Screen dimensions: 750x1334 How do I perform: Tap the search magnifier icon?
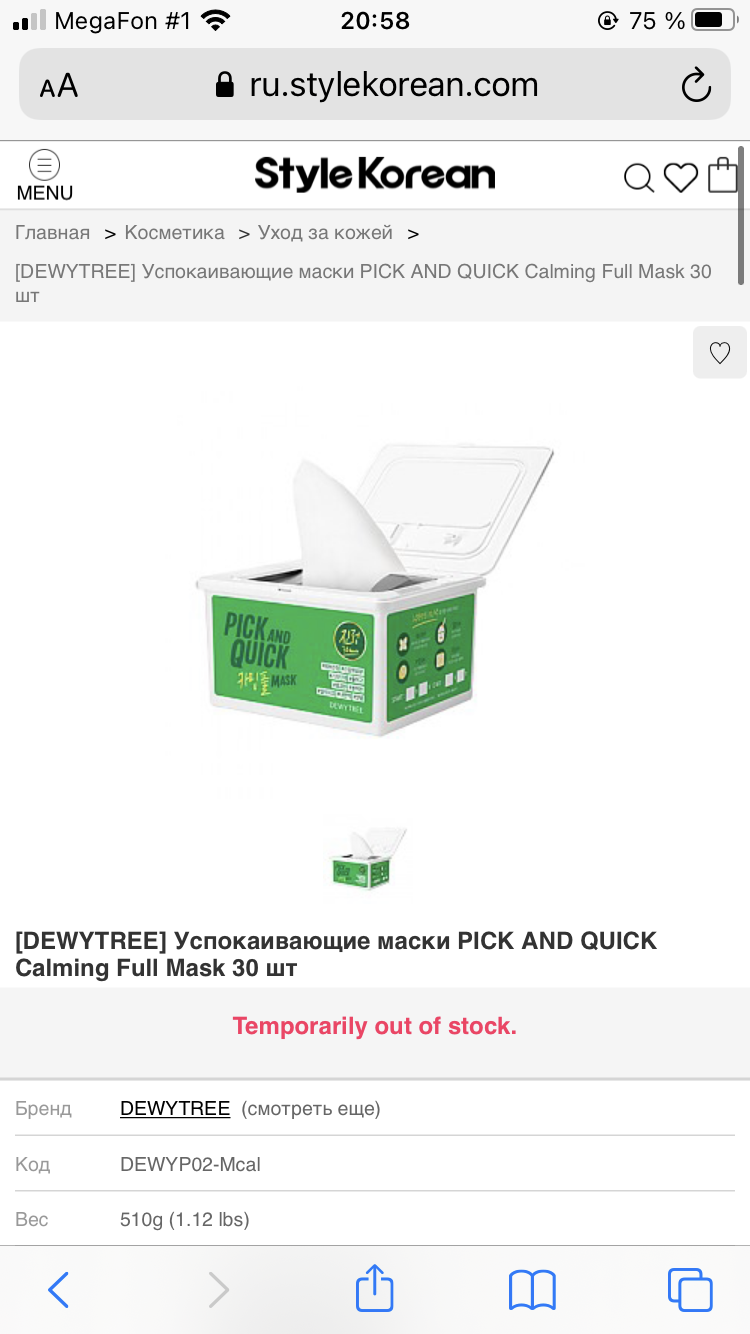click(x=638, y=178)
